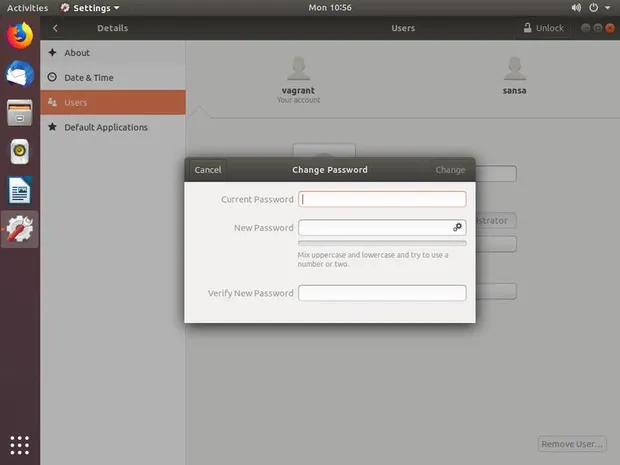The image size is (620, 465).
Task: Click the back arrow in Details header
Action: click(x=55, y=28)
